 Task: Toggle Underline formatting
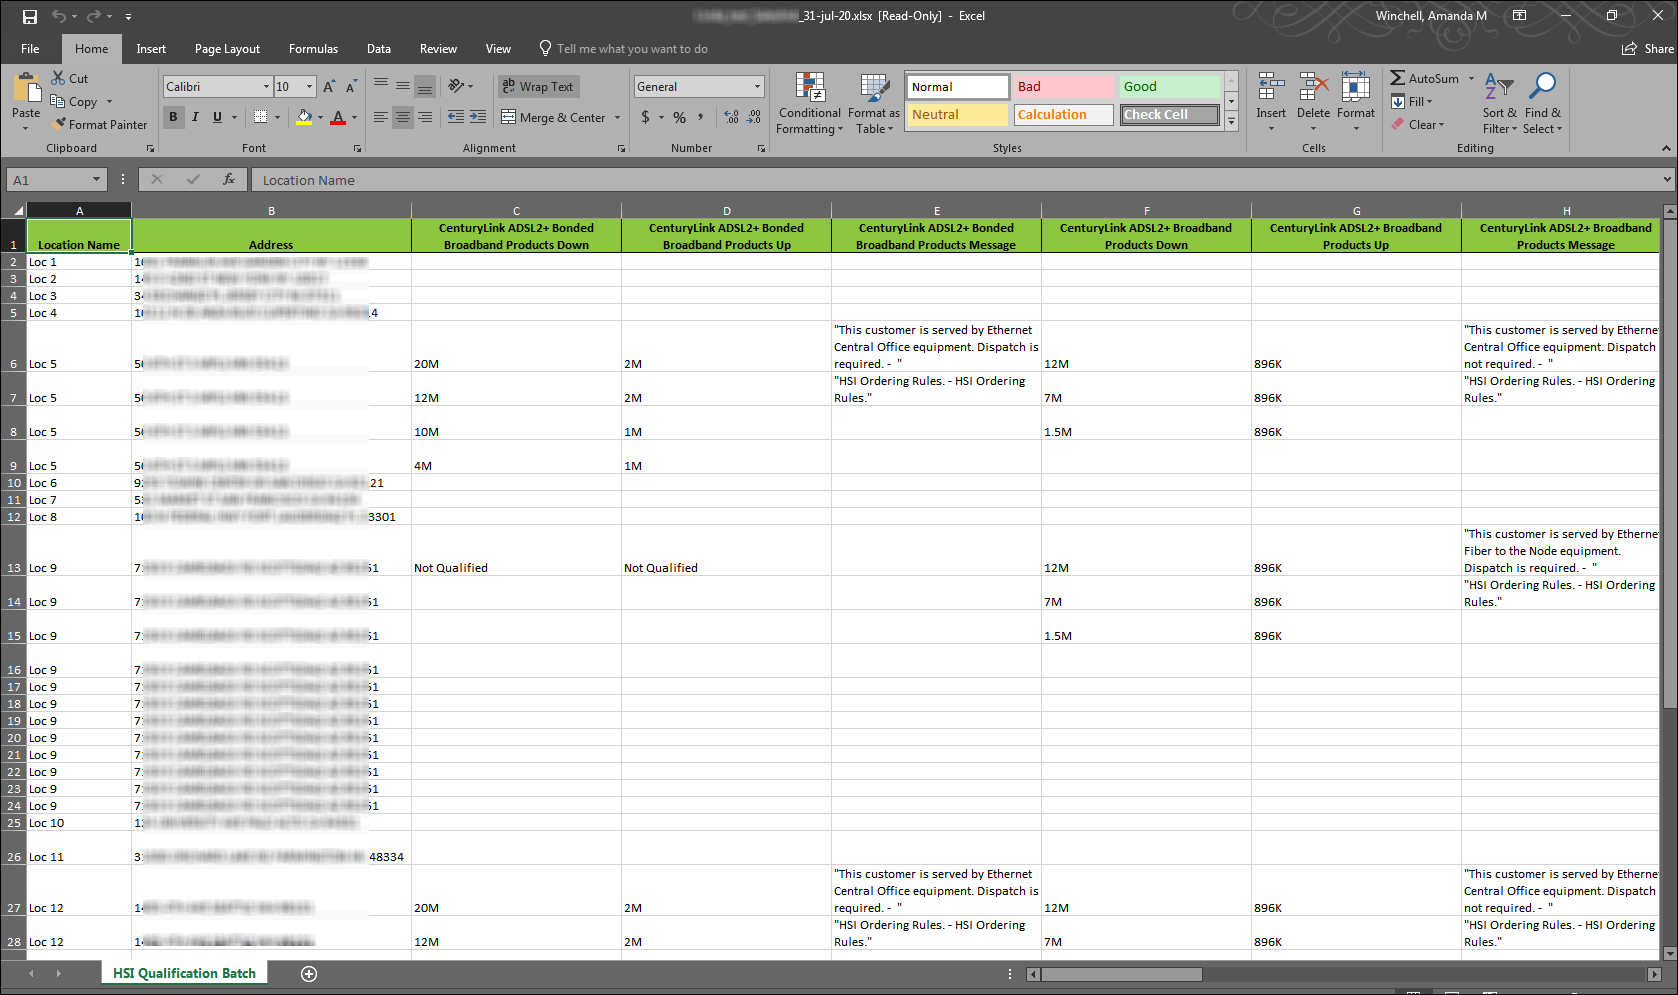click(x=217, y=117)
